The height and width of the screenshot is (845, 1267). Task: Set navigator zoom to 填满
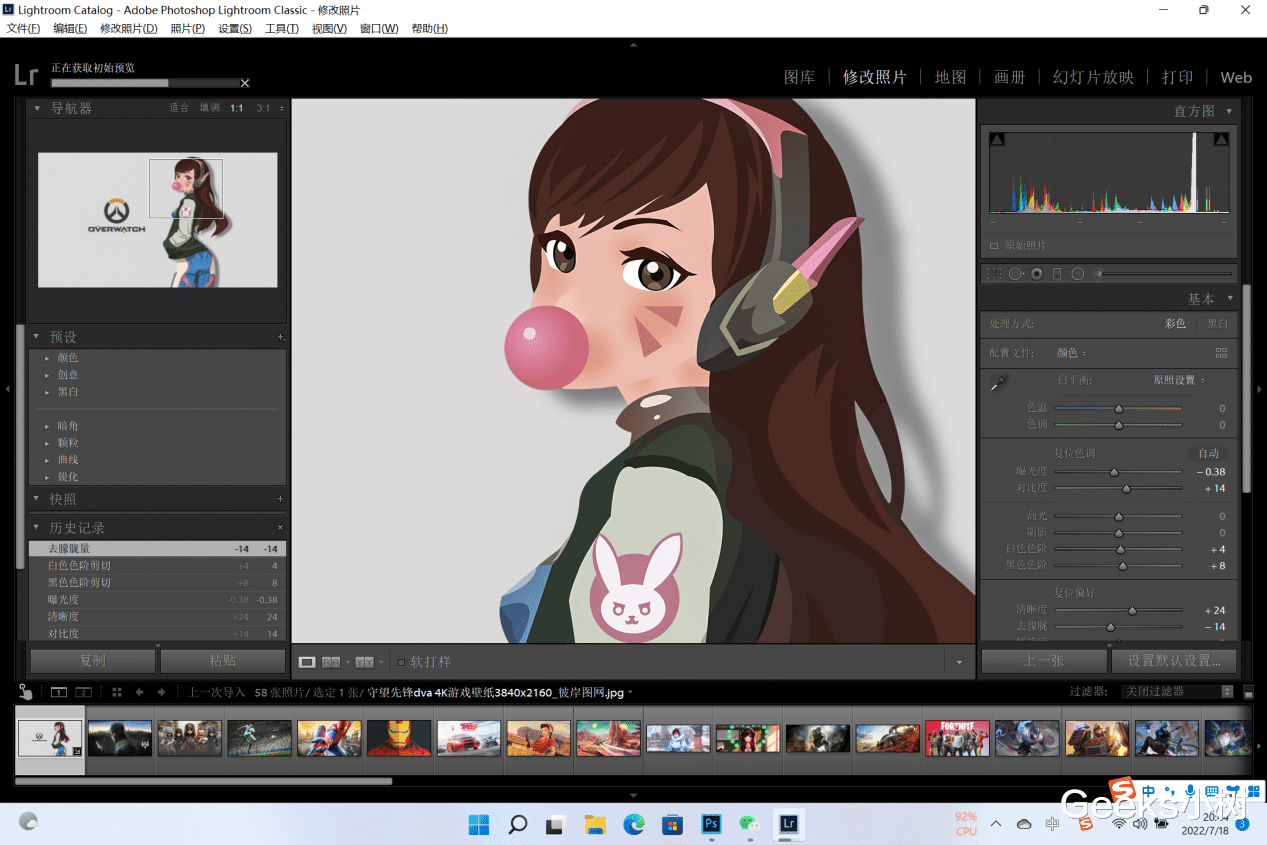click(209, 108)
